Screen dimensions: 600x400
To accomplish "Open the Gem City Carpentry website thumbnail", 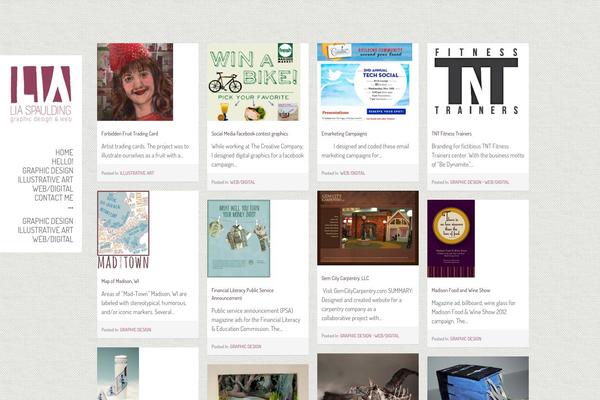I will 368,228.
